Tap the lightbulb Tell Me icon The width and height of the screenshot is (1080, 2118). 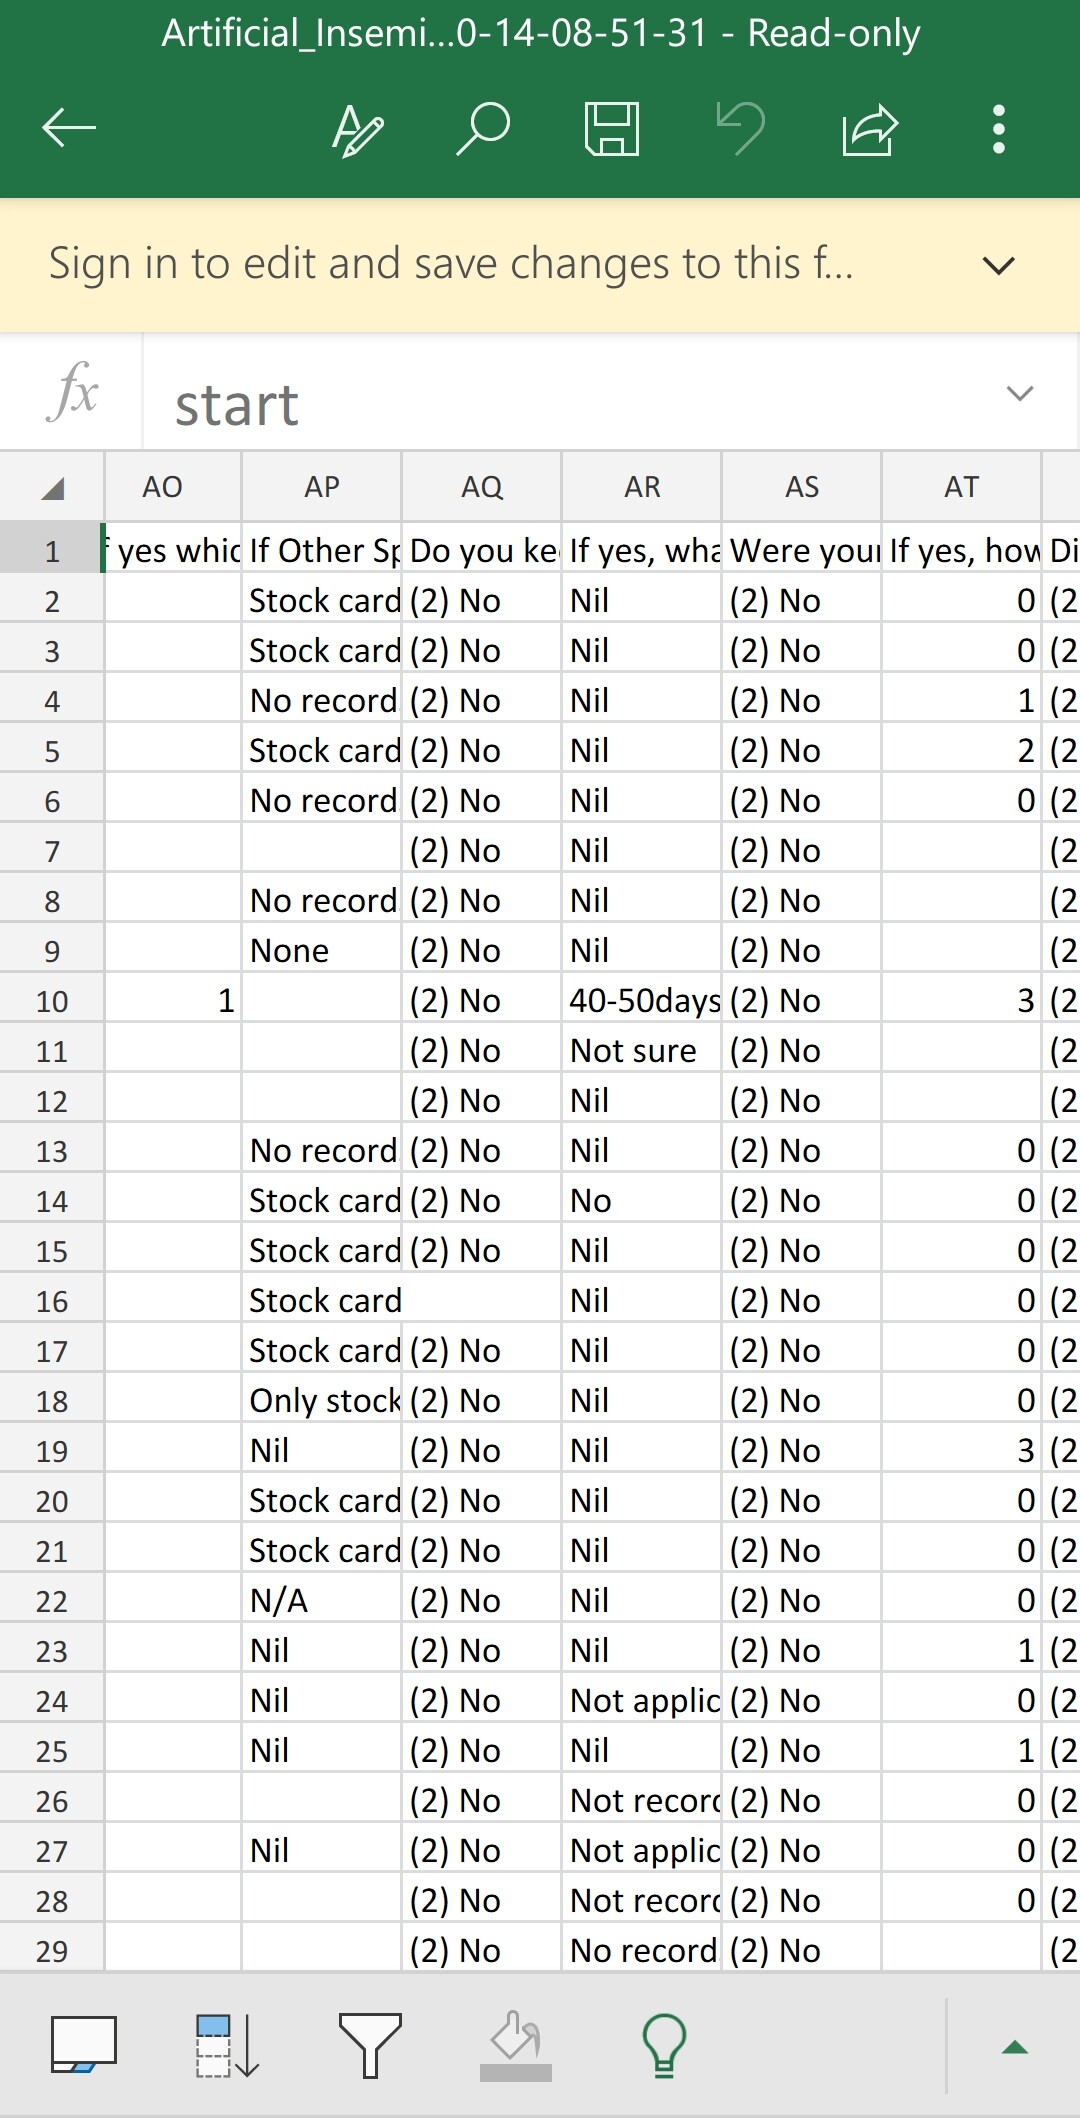(x=664, y=2046)
